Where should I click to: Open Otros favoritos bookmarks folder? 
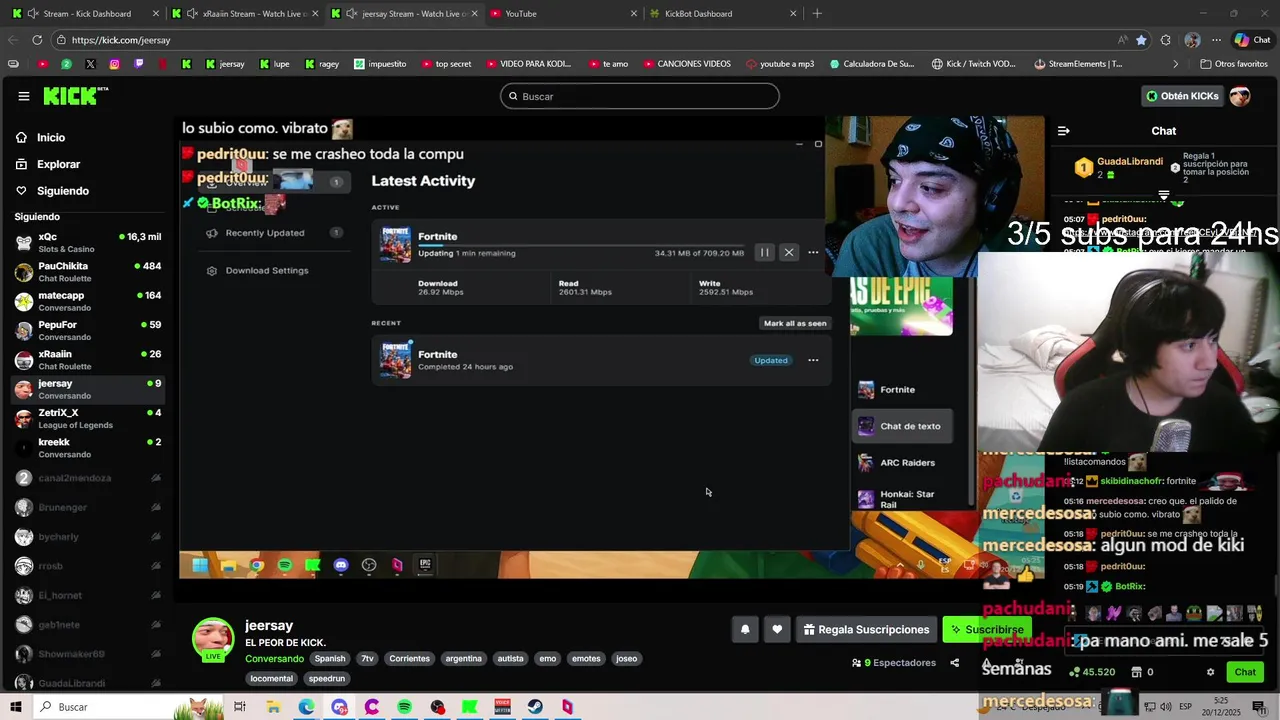pos(1232,64)
